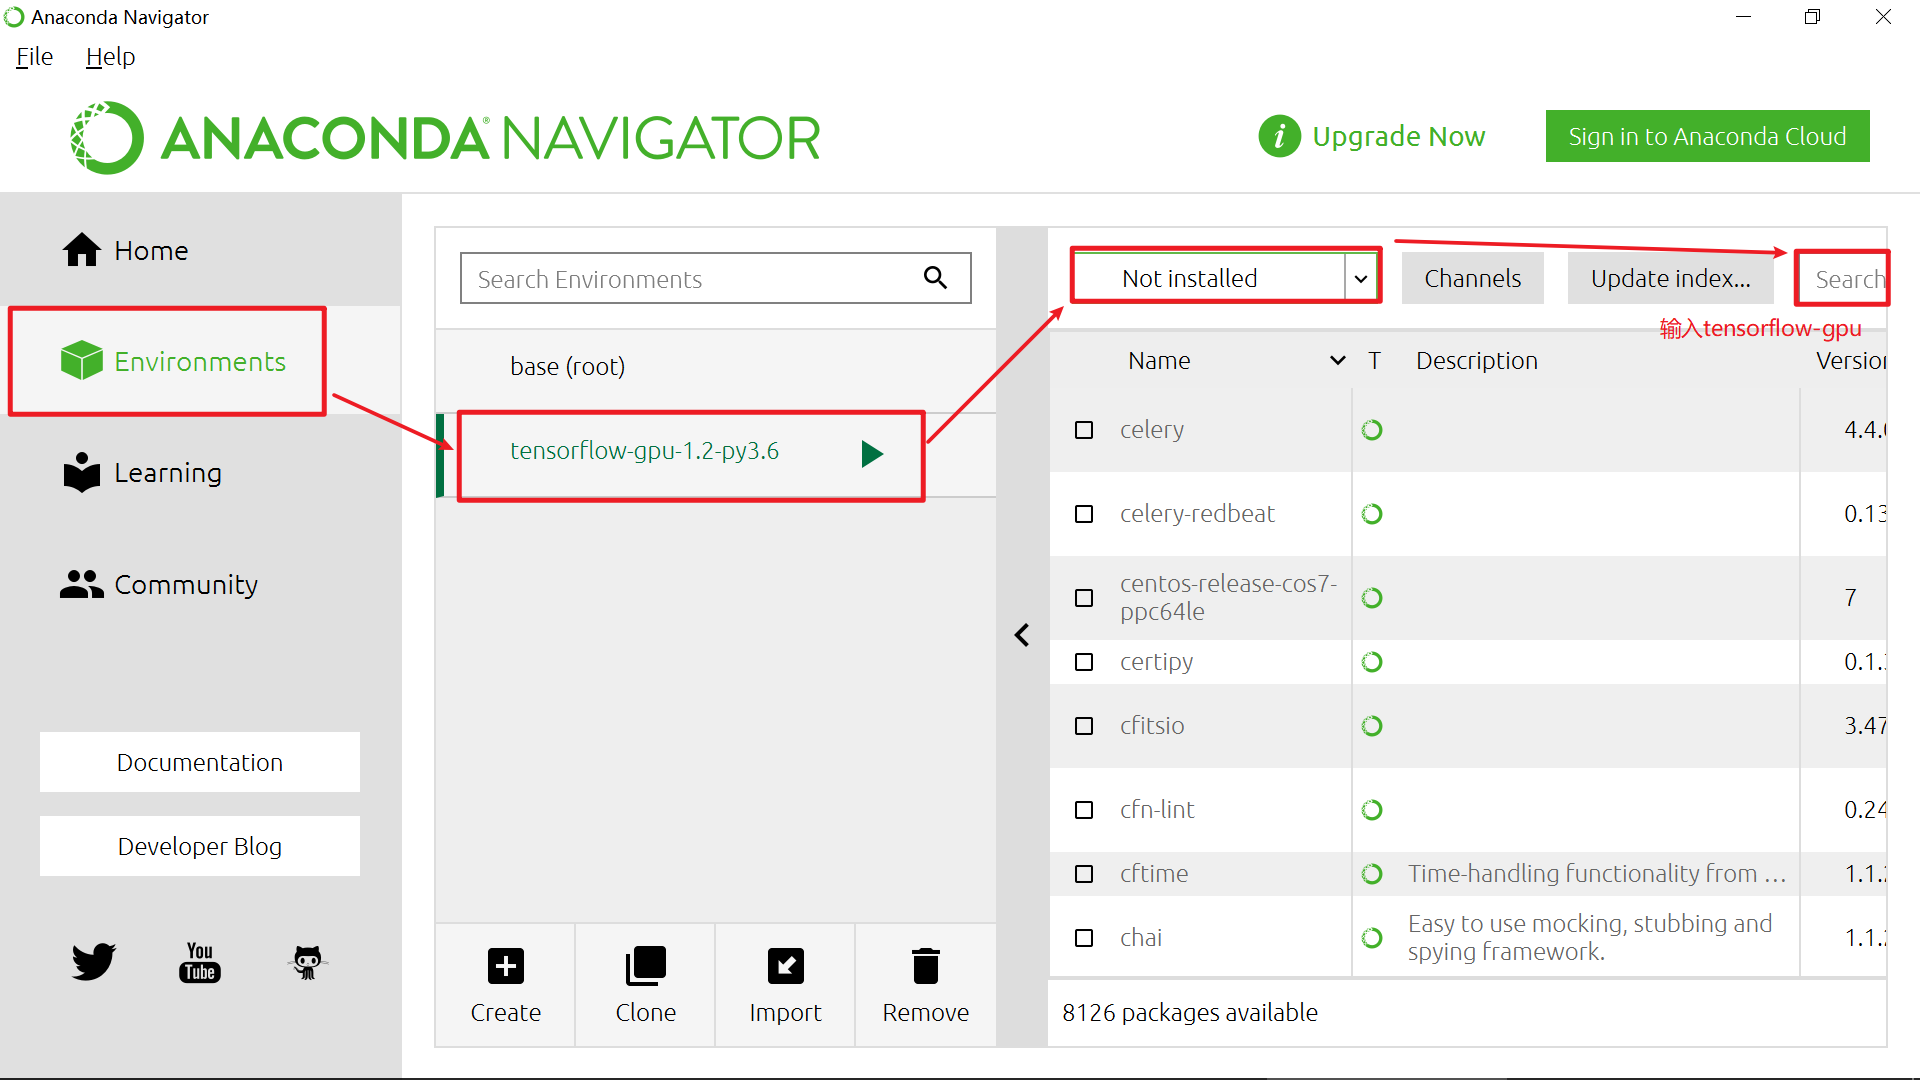Click the Name column sort chevron
The image size is (1920, 1080).
pos(1337,361)
